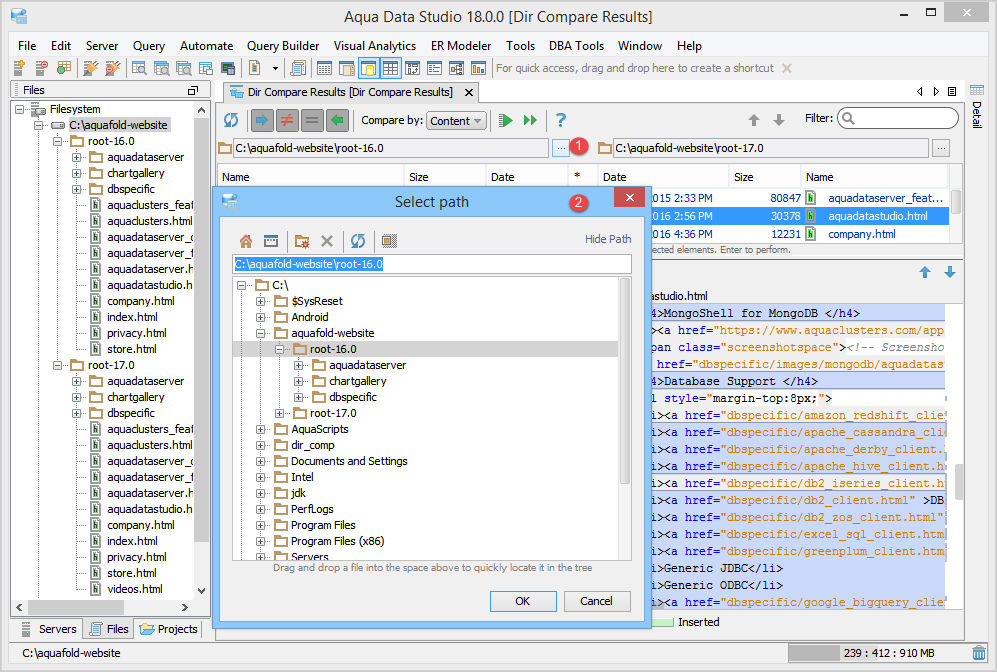
Task: Click the Select path tree vertical scrollbar
Action: pos(625,380)
